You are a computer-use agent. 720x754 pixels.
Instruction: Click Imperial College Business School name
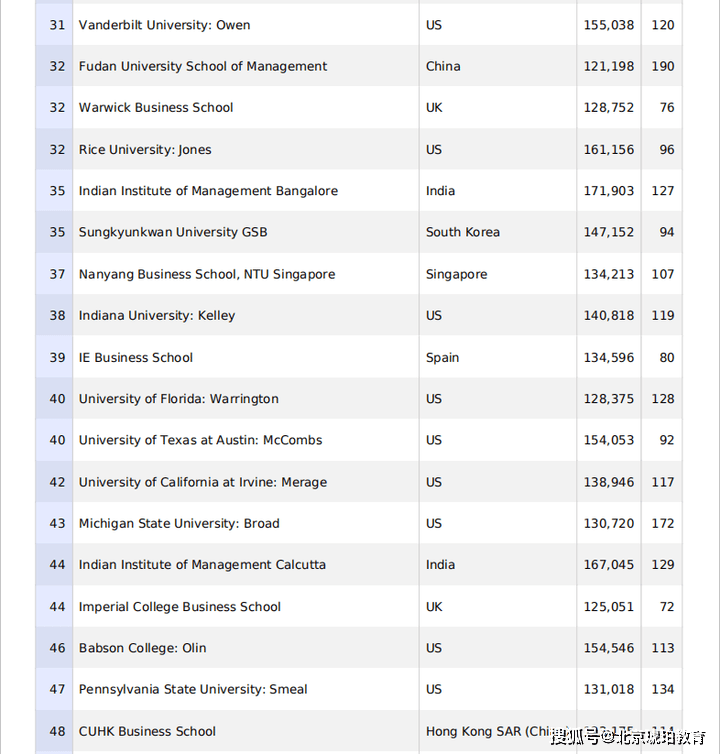pyautogui.click(x=180, y=607)
